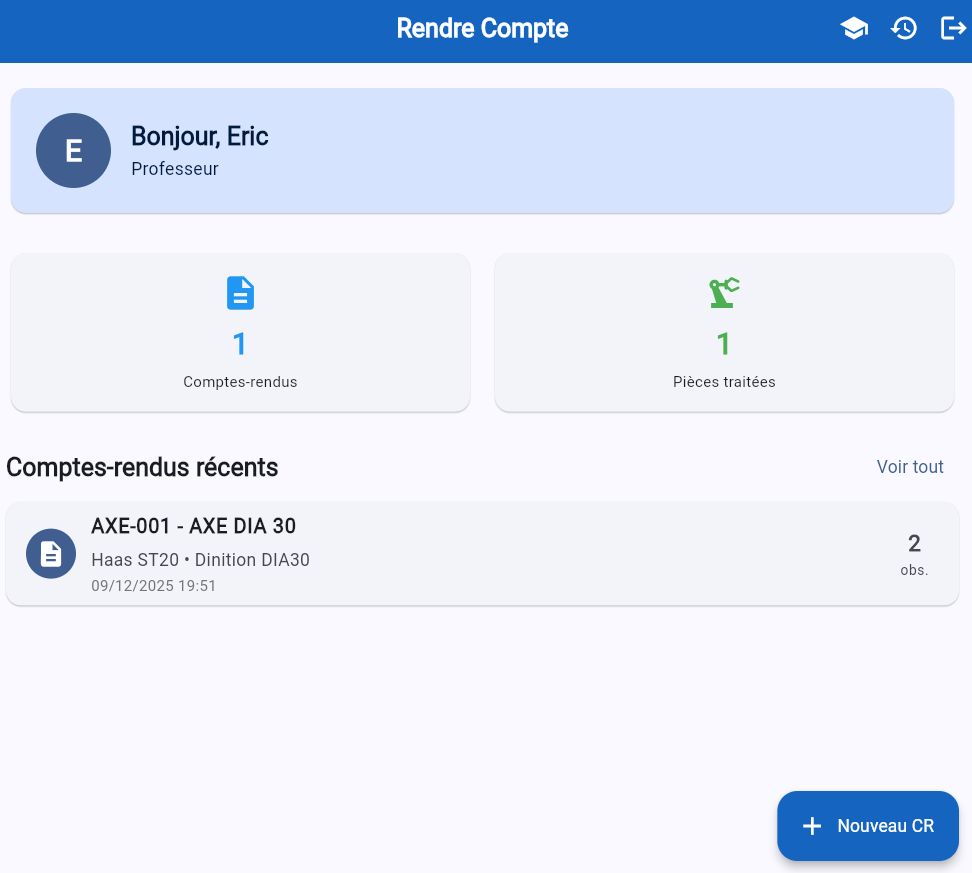Open the history clock icon
Viewport: 972px width, 873px height.
[x=904, y=29]
